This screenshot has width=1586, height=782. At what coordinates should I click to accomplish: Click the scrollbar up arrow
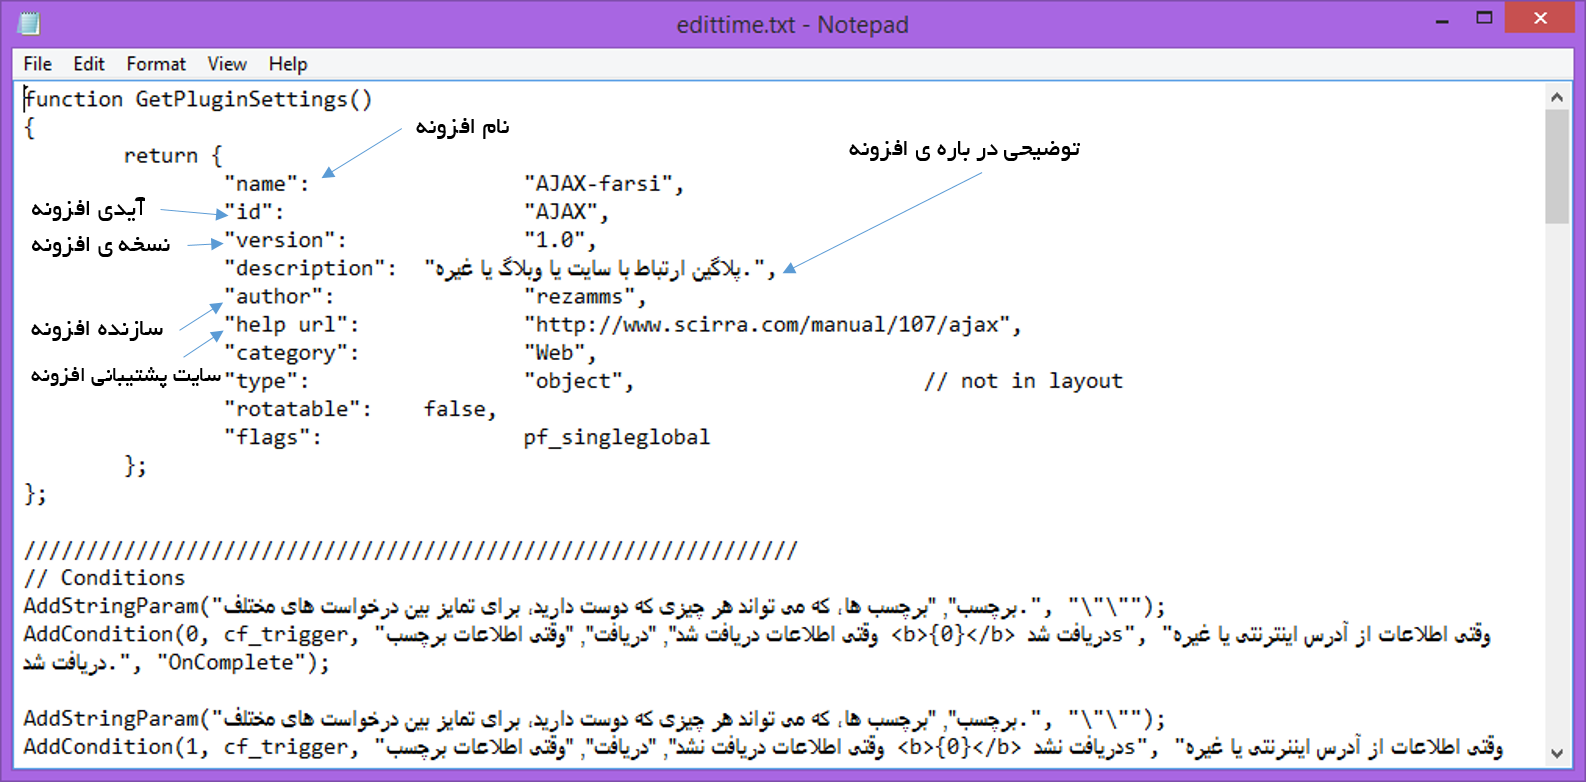pos(1556,97)
